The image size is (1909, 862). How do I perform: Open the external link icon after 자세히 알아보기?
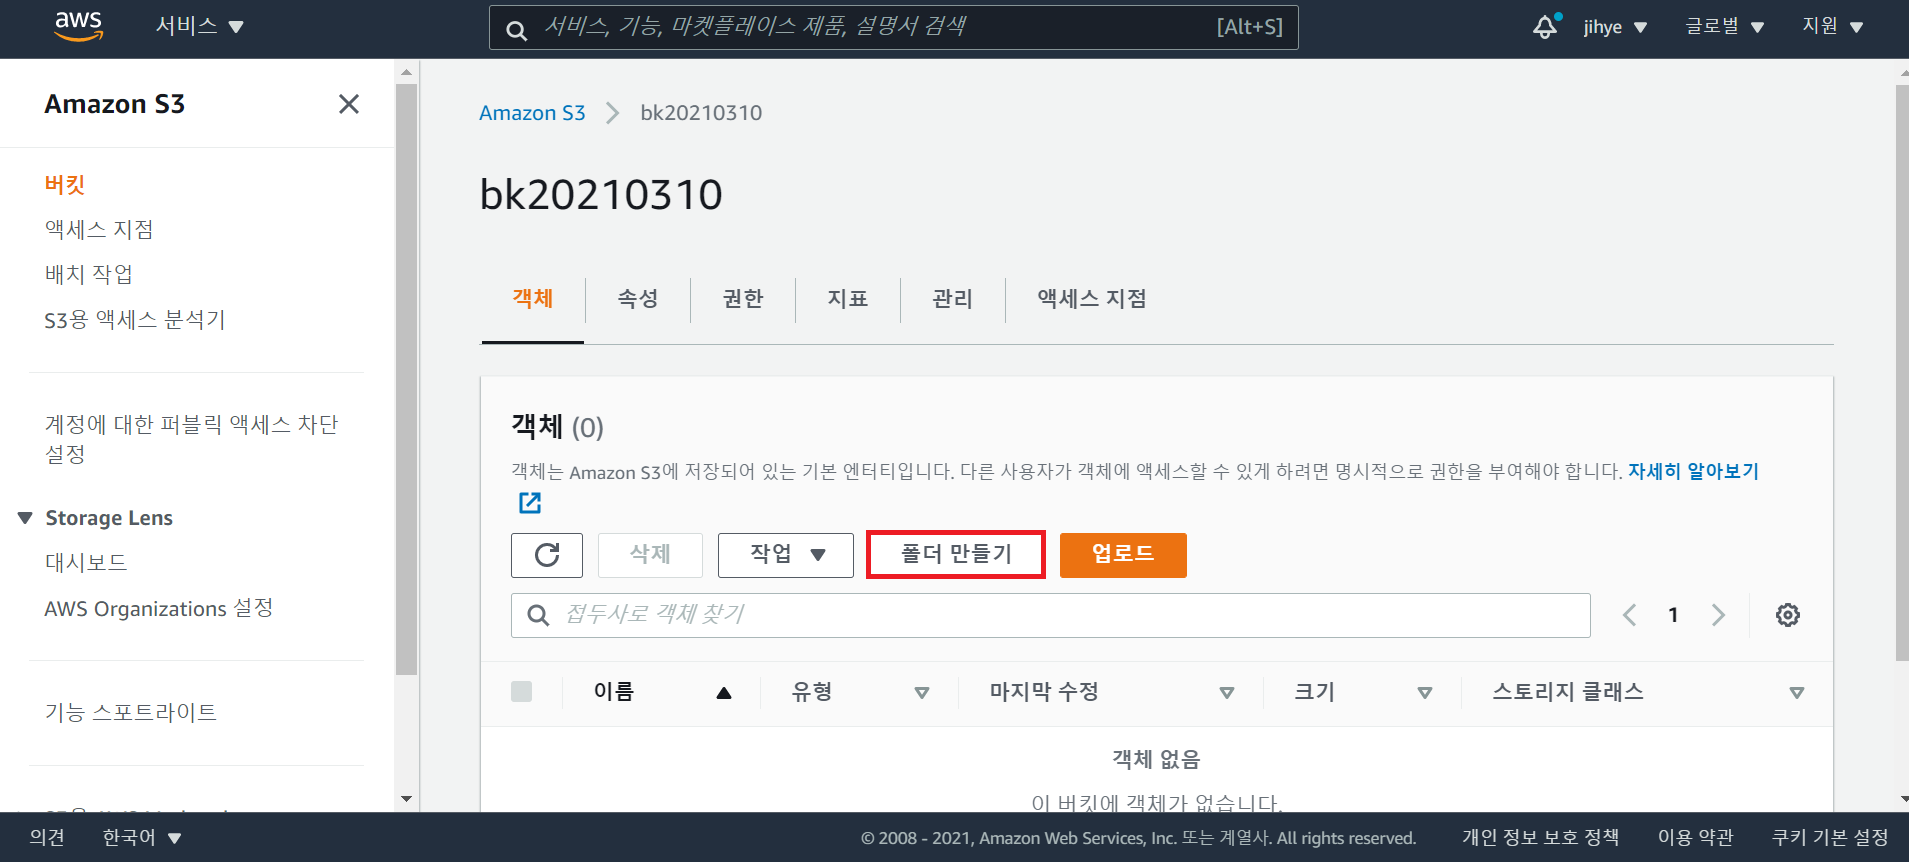530,503
